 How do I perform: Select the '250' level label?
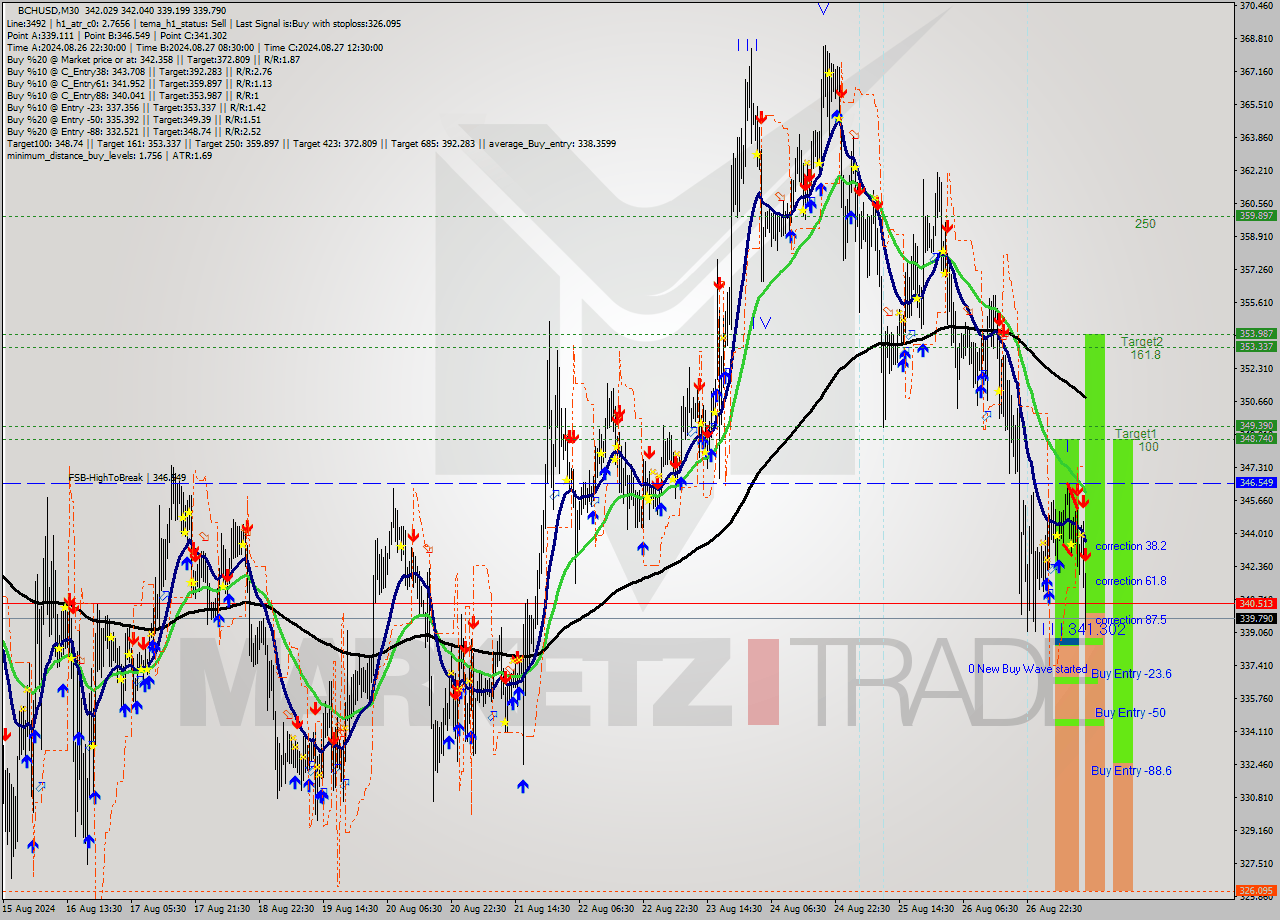click(1145, 224)
